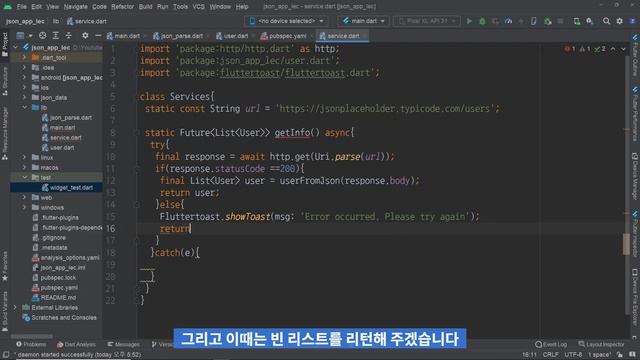Image resolution: width=640 pixels, height=360 pixels.
Task: Expand the External Libraries node
Action: [16, 307]
